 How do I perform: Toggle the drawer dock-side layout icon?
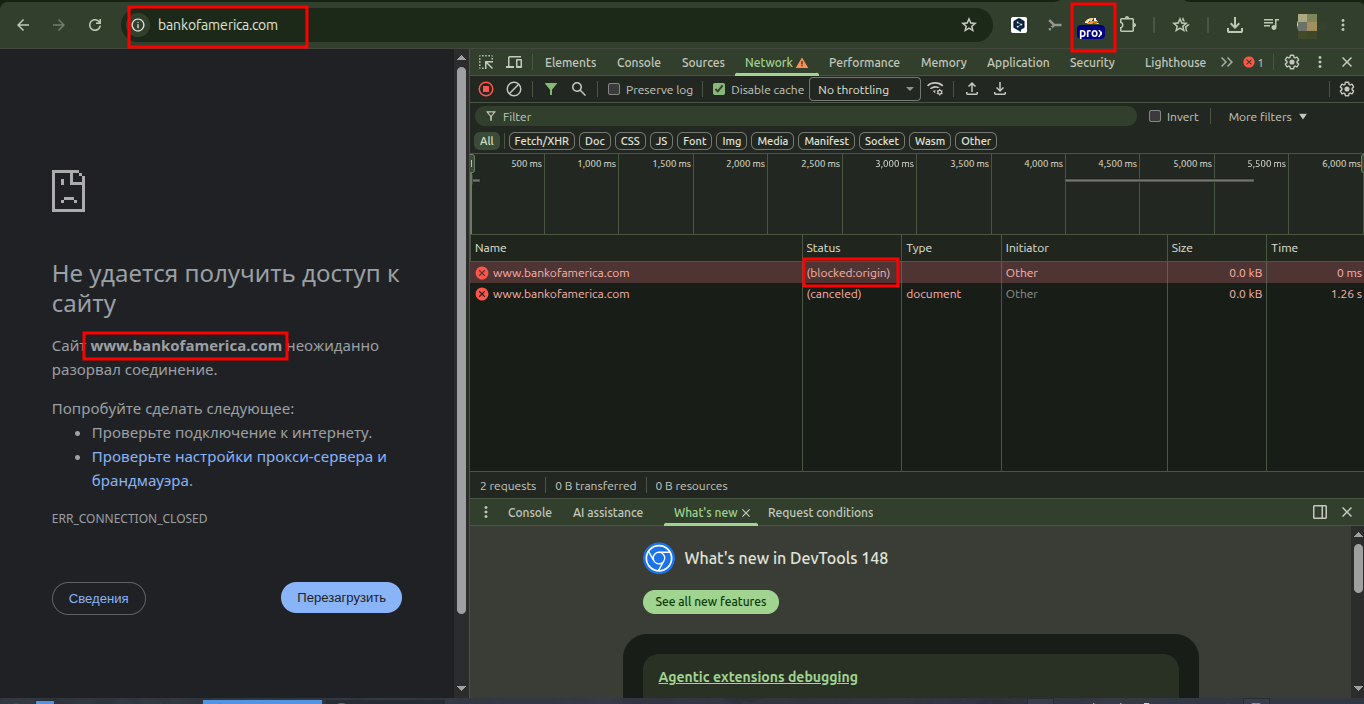pos(1320,512)
